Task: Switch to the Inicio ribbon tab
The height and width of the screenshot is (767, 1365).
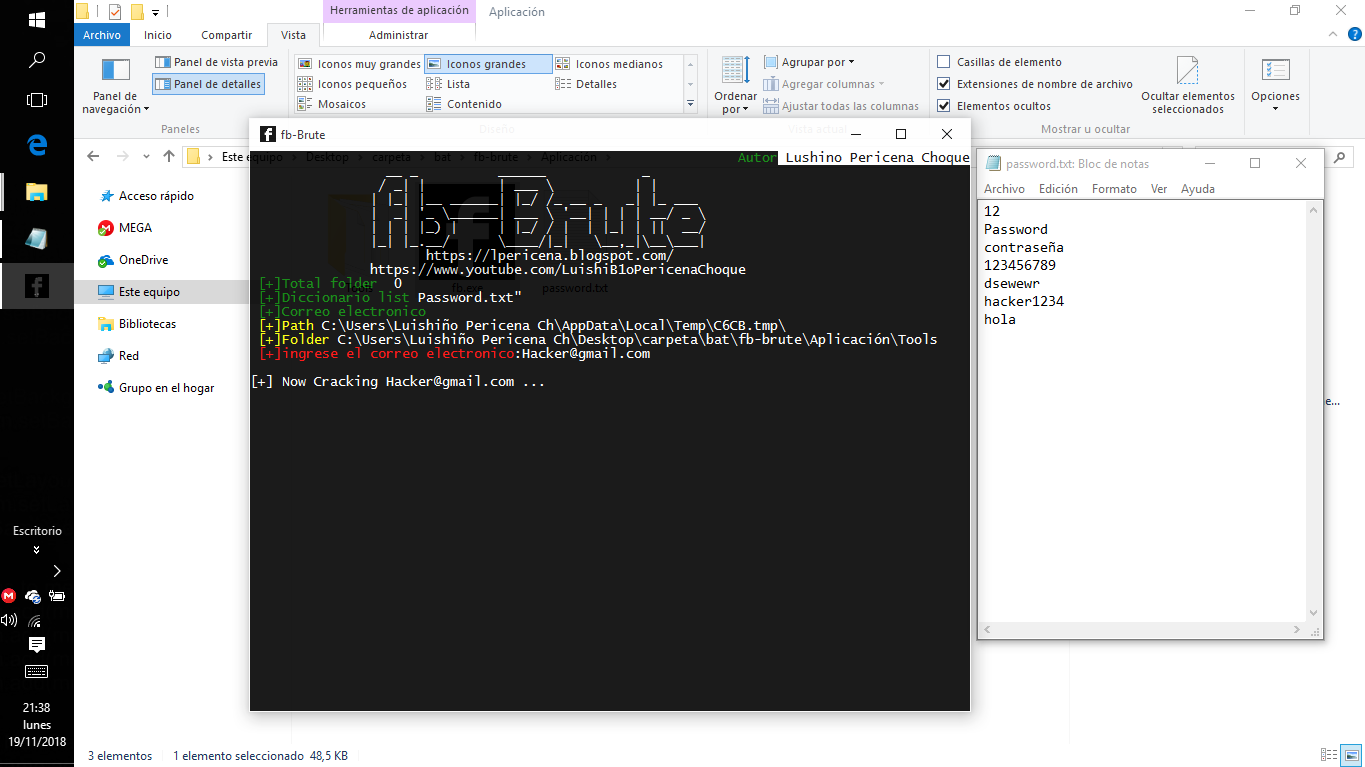Action: click(158, 35)
